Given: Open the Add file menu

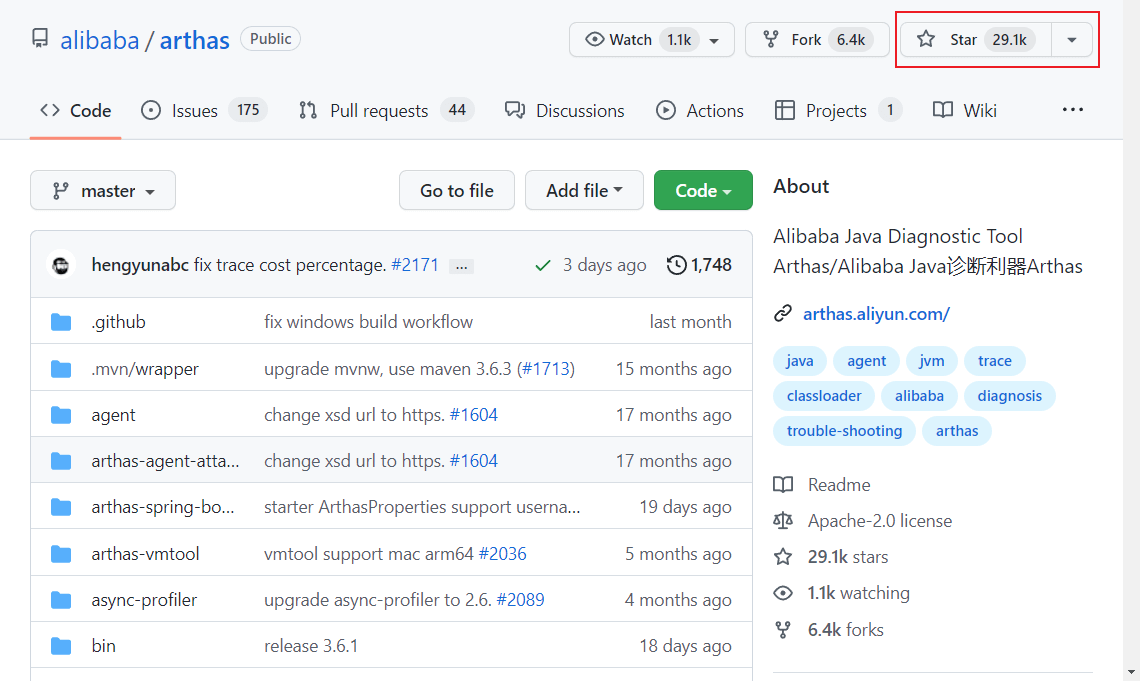Looking at the screenshot, I should (x=584, y=191).
